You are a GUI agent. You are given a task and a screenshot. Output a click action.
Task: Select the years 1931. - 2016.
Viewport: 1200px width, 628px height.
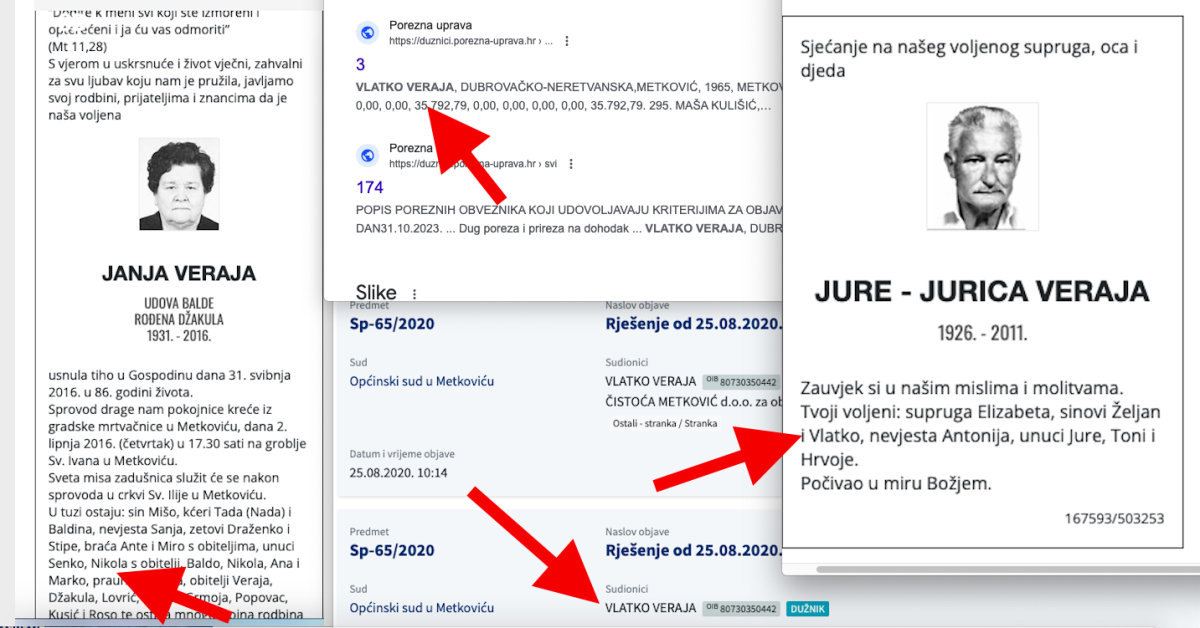point(179,337)
